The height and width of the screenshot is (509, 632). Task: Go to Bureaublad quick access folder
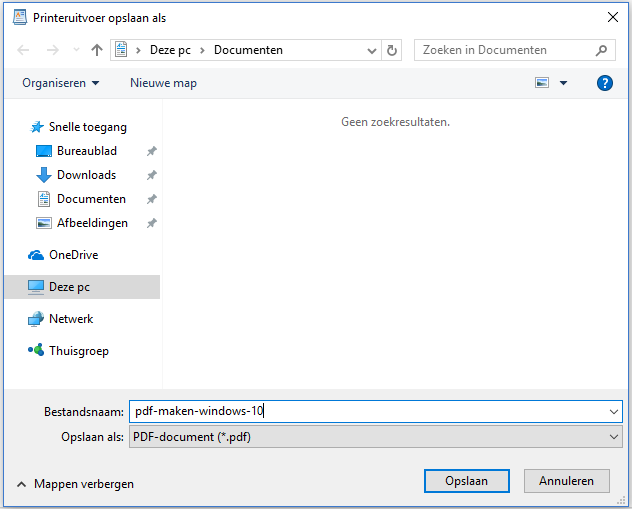[86, 151]
